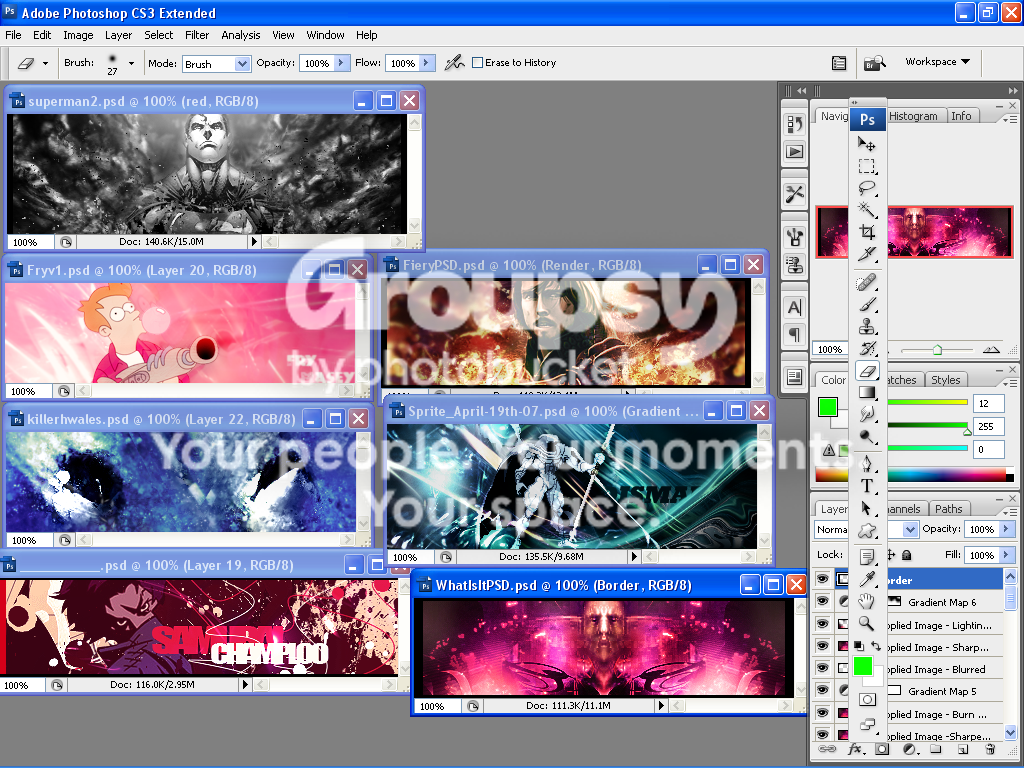Open the Filter menu

(197, 35)
